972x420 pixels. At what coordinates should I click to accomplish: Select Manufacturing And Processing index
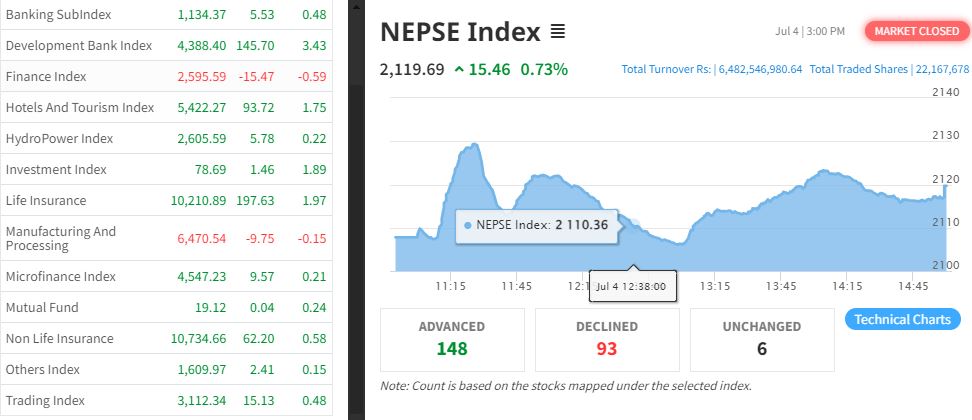pyautogui.click(x=61, y=238)
